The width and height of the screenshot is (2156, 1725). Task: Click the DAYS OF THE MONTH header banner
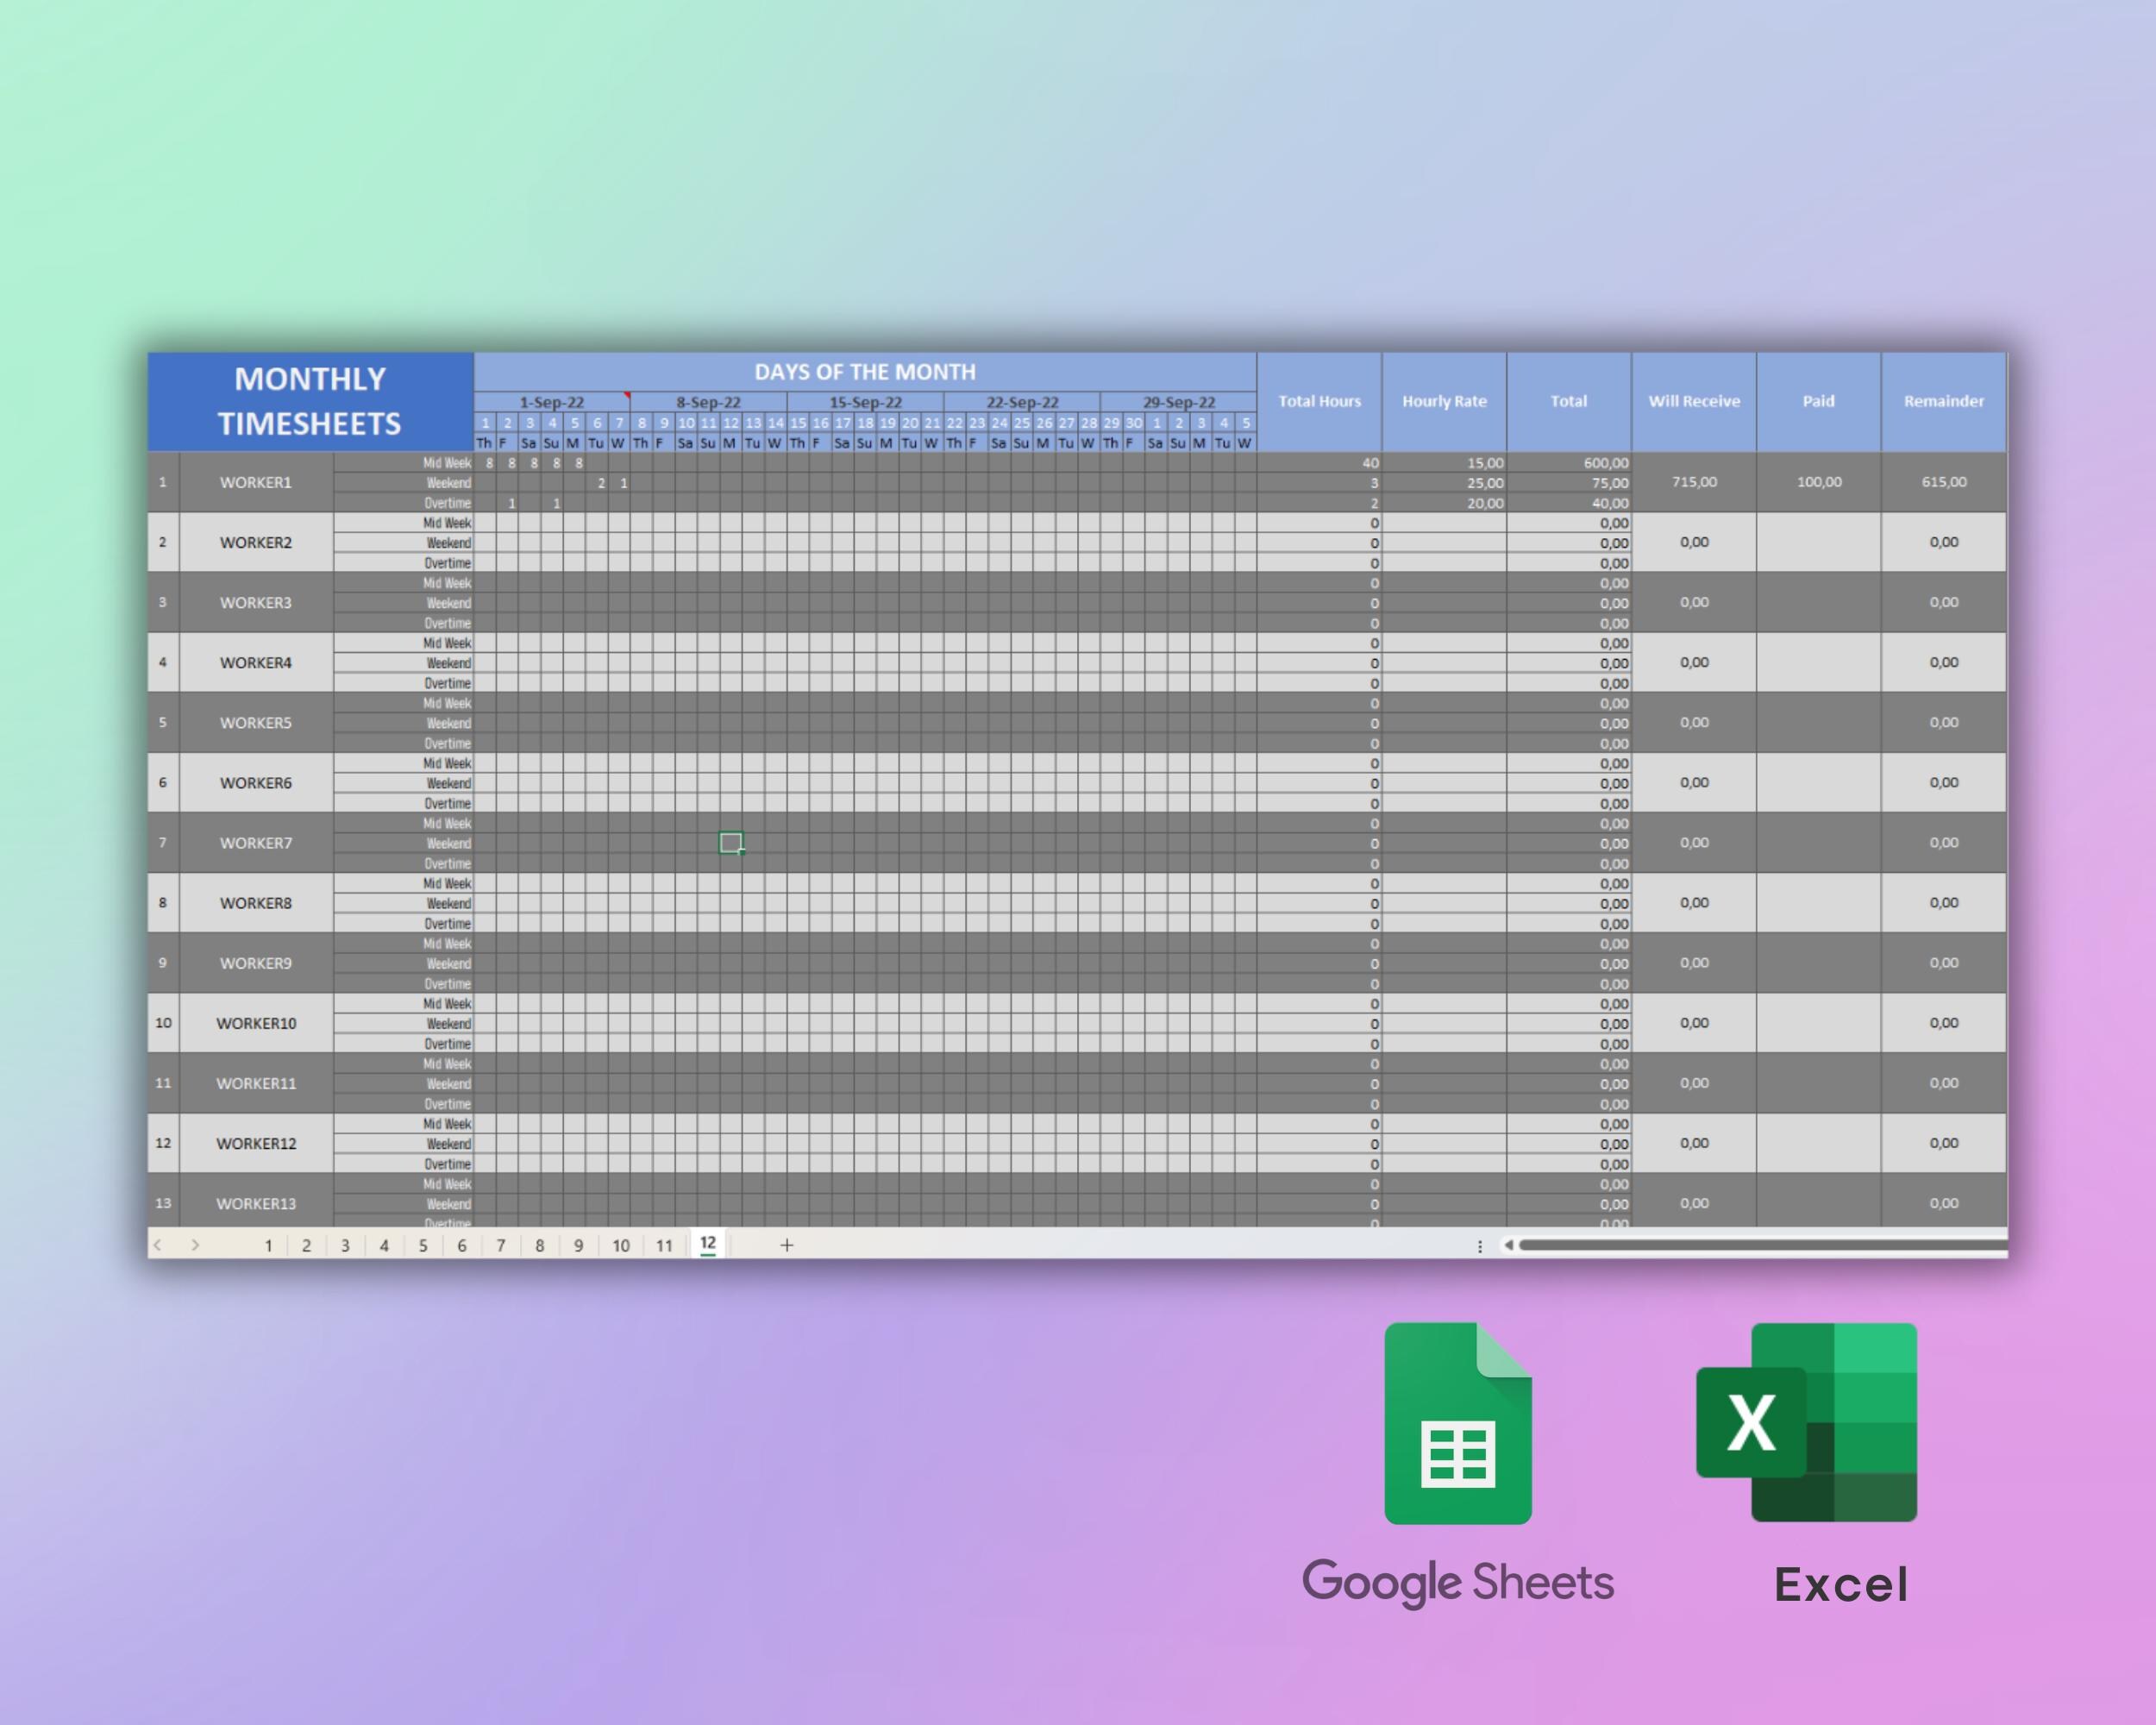866,371
